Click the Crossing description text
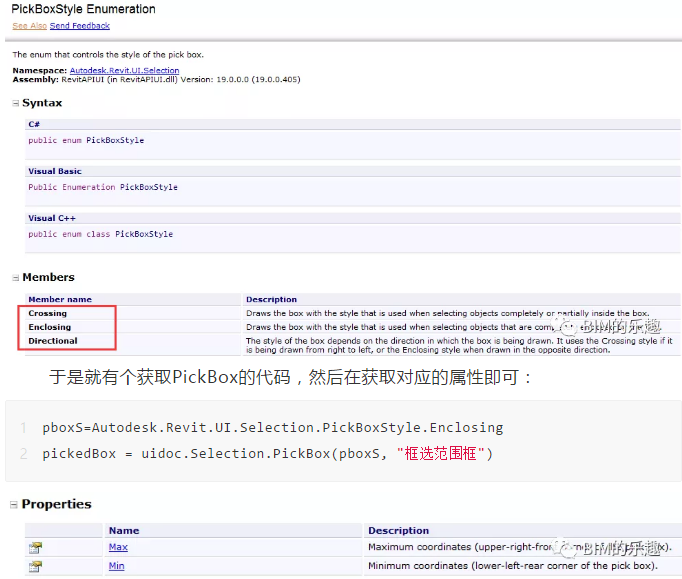Image resolution: width=682 pixels, height=579 pixels. [448, 313]
